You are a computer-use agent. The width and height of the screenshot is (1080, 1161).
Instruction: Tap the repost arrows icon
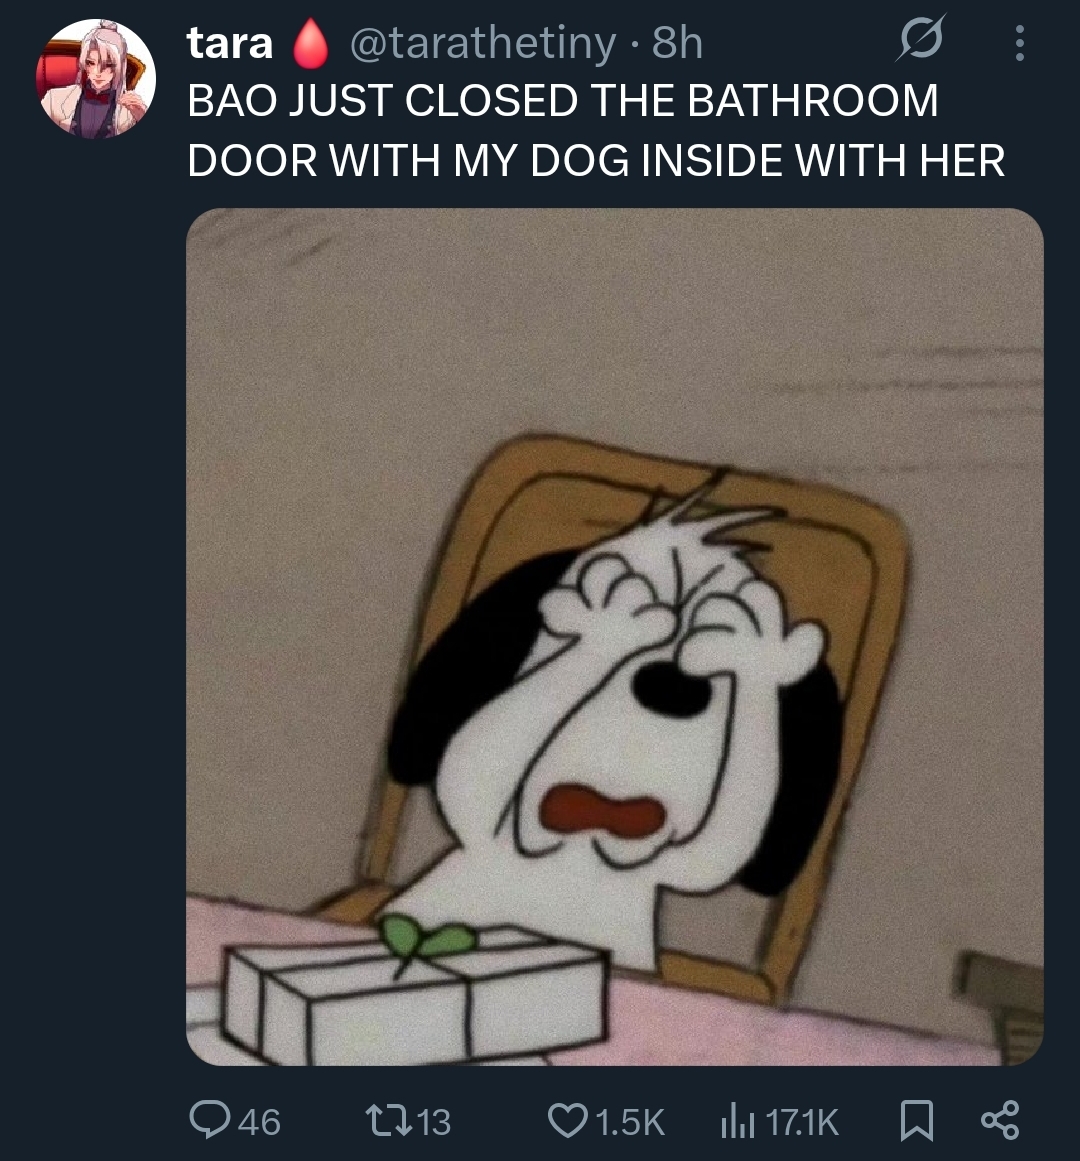(x=389, y=1120)
